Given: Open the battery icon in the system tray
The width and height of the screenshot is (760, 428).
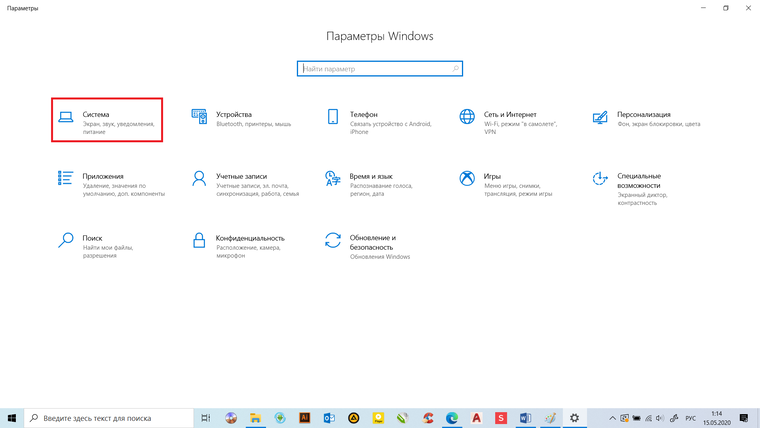Looking at the screenshot, I should coord(636,418).
